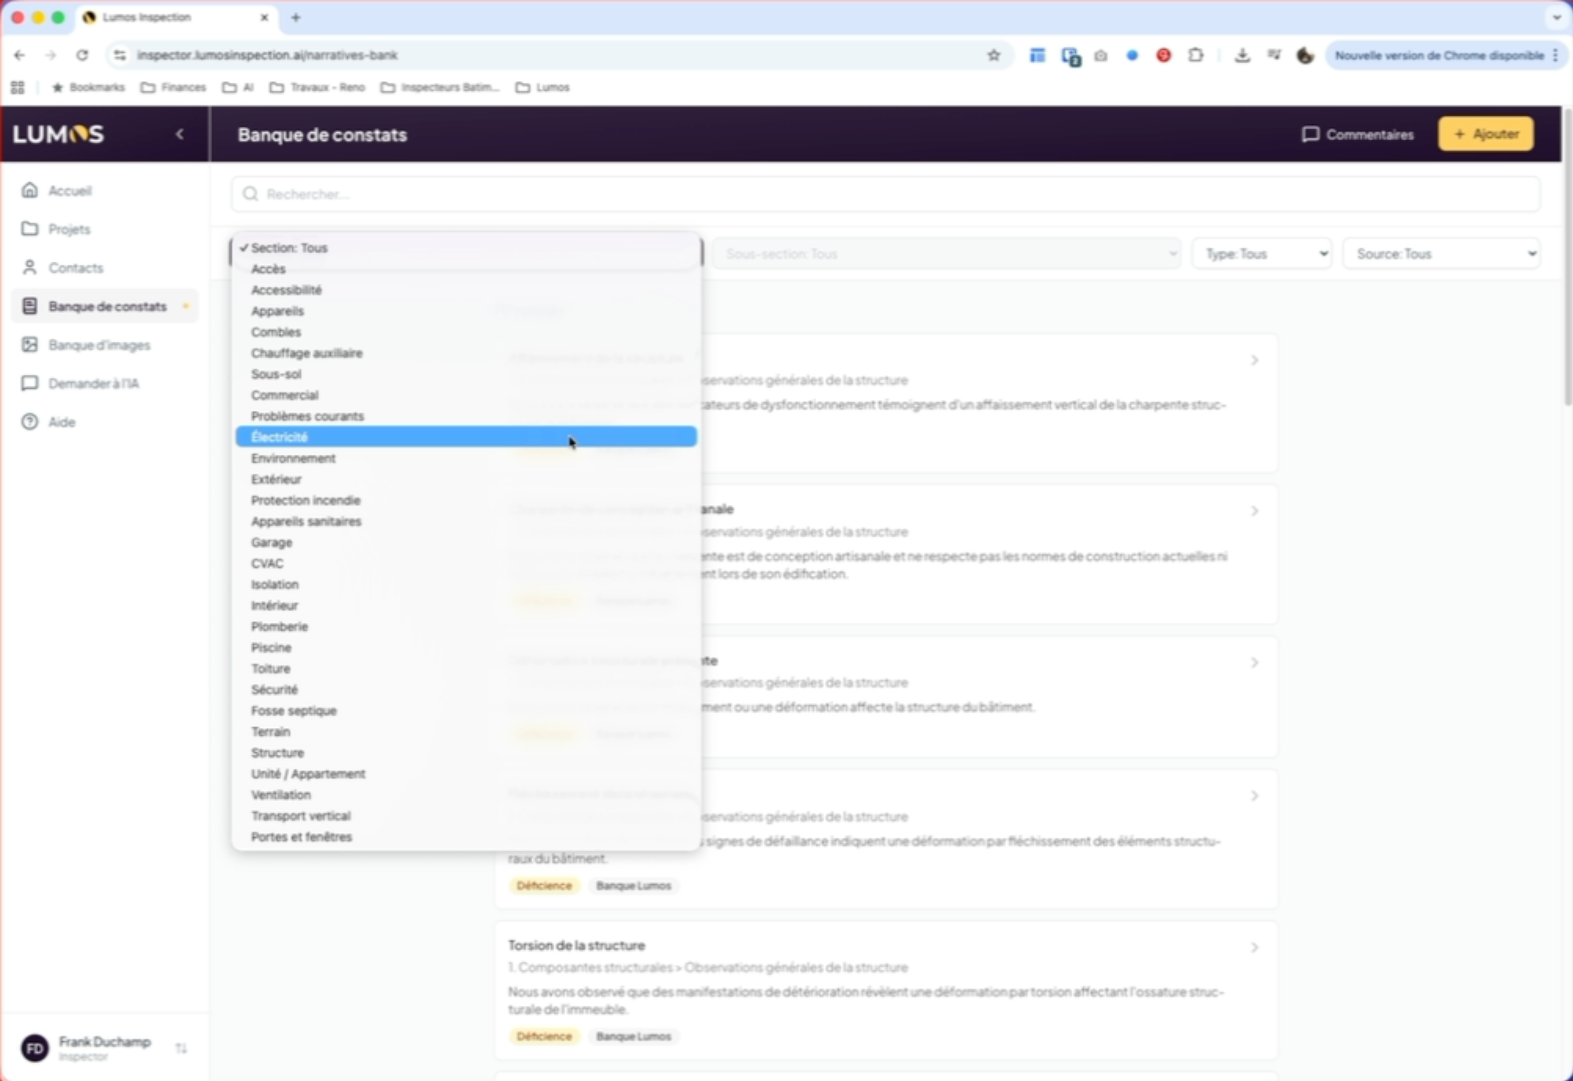Open the Chrome extensions puzzle icon
Viewport: 1573px width, 1081px height.
coord(1196,55)
